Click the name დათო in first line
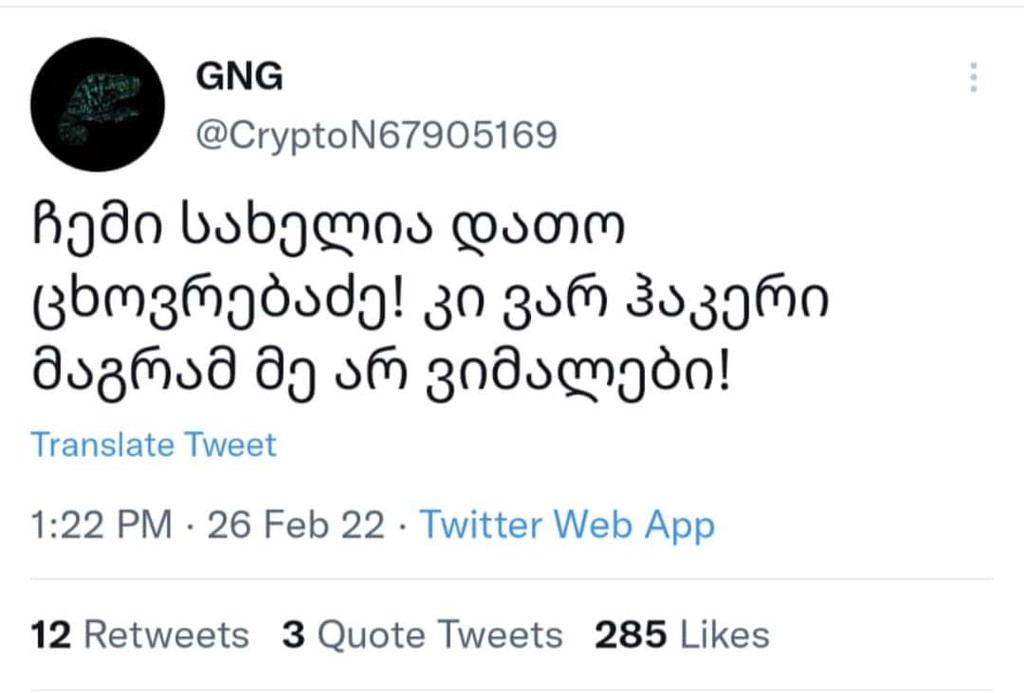1024x693 pixels. 538,225
